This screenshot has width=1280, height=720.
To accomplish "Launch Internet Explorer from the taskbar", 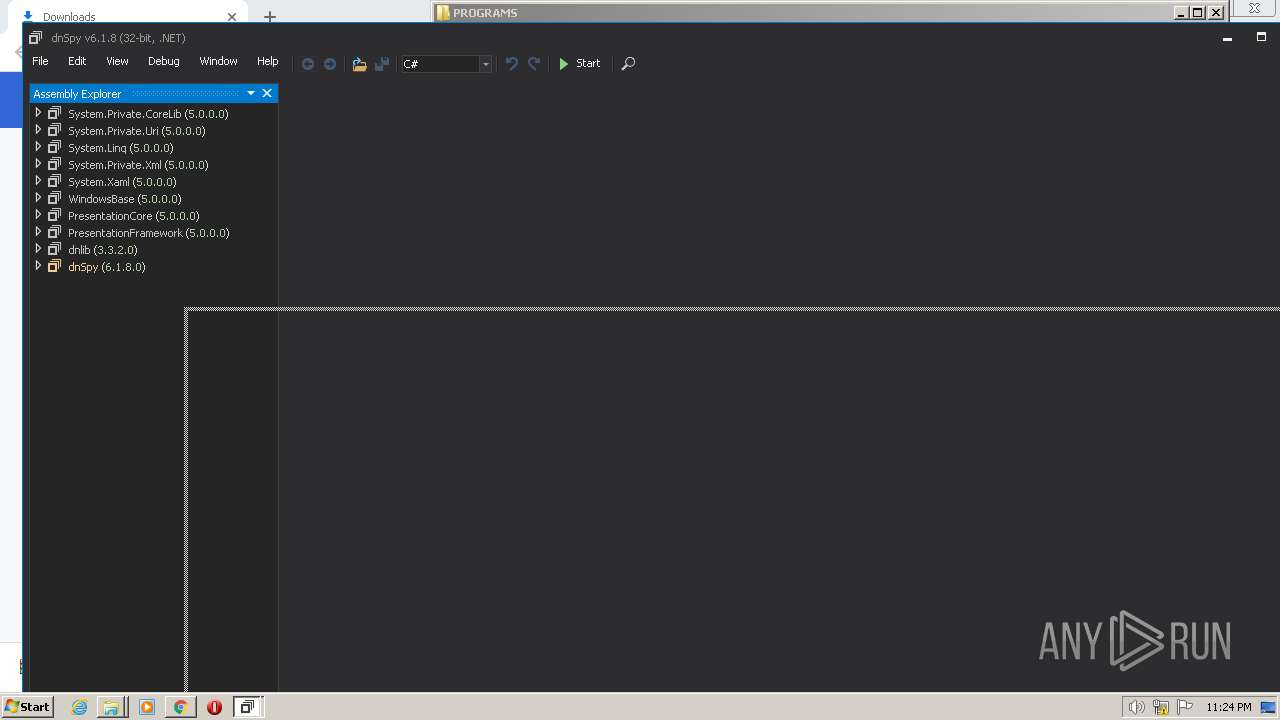I will (79, 706).
